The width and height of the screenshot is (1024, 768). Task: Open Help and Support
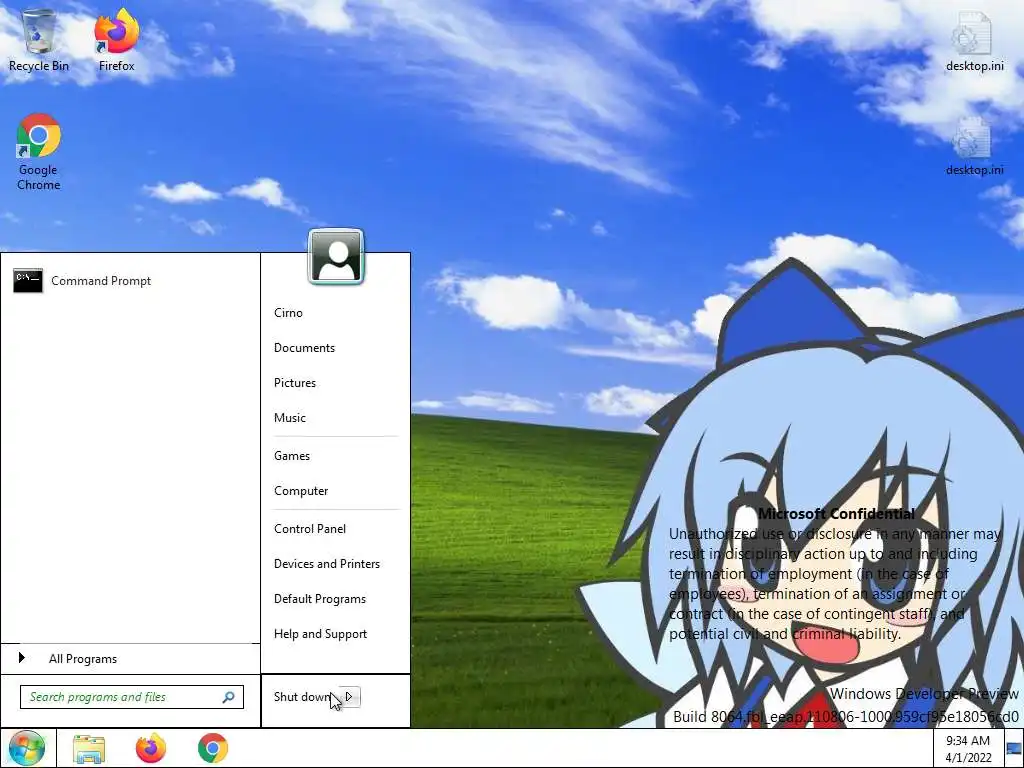click(x=320, y=634)
